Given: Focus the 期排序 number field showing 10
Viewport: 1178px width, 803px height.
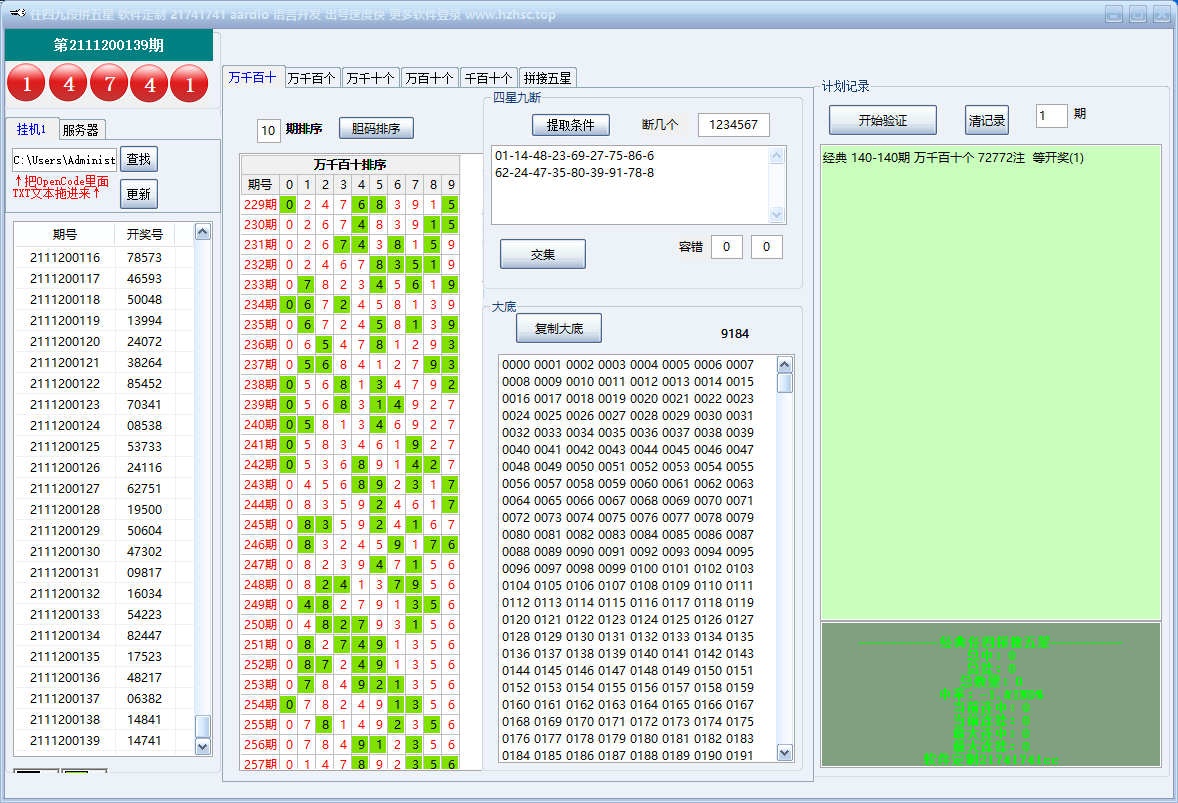Looking at the screenshot, I should point(268,131).
